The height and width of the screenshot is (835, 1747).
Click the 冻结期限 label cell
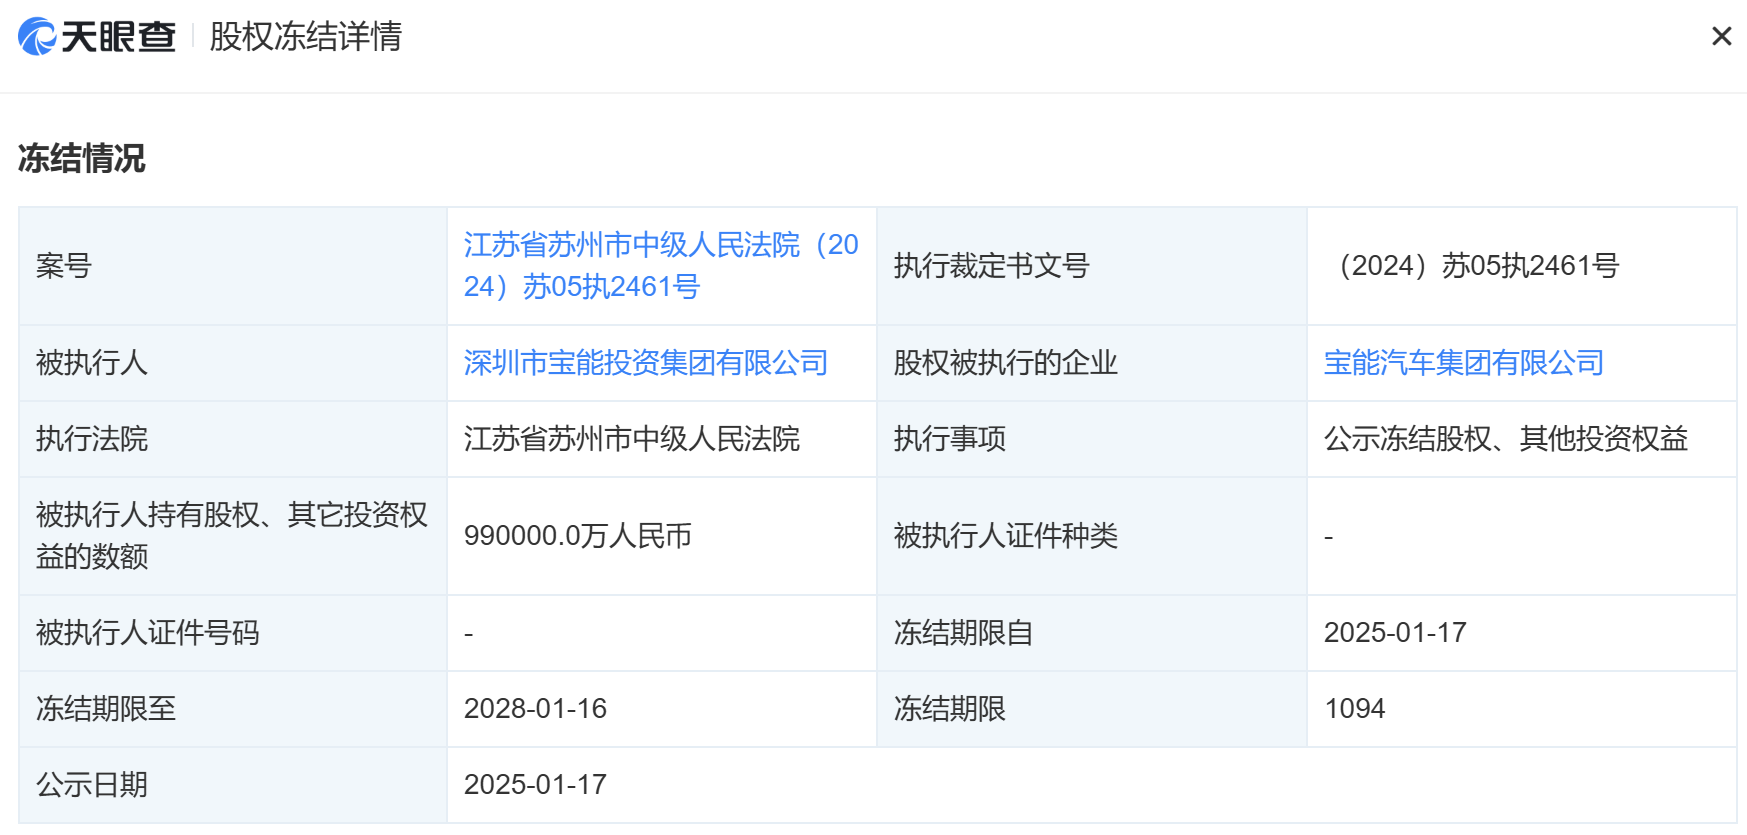(x=1092, y=709)
